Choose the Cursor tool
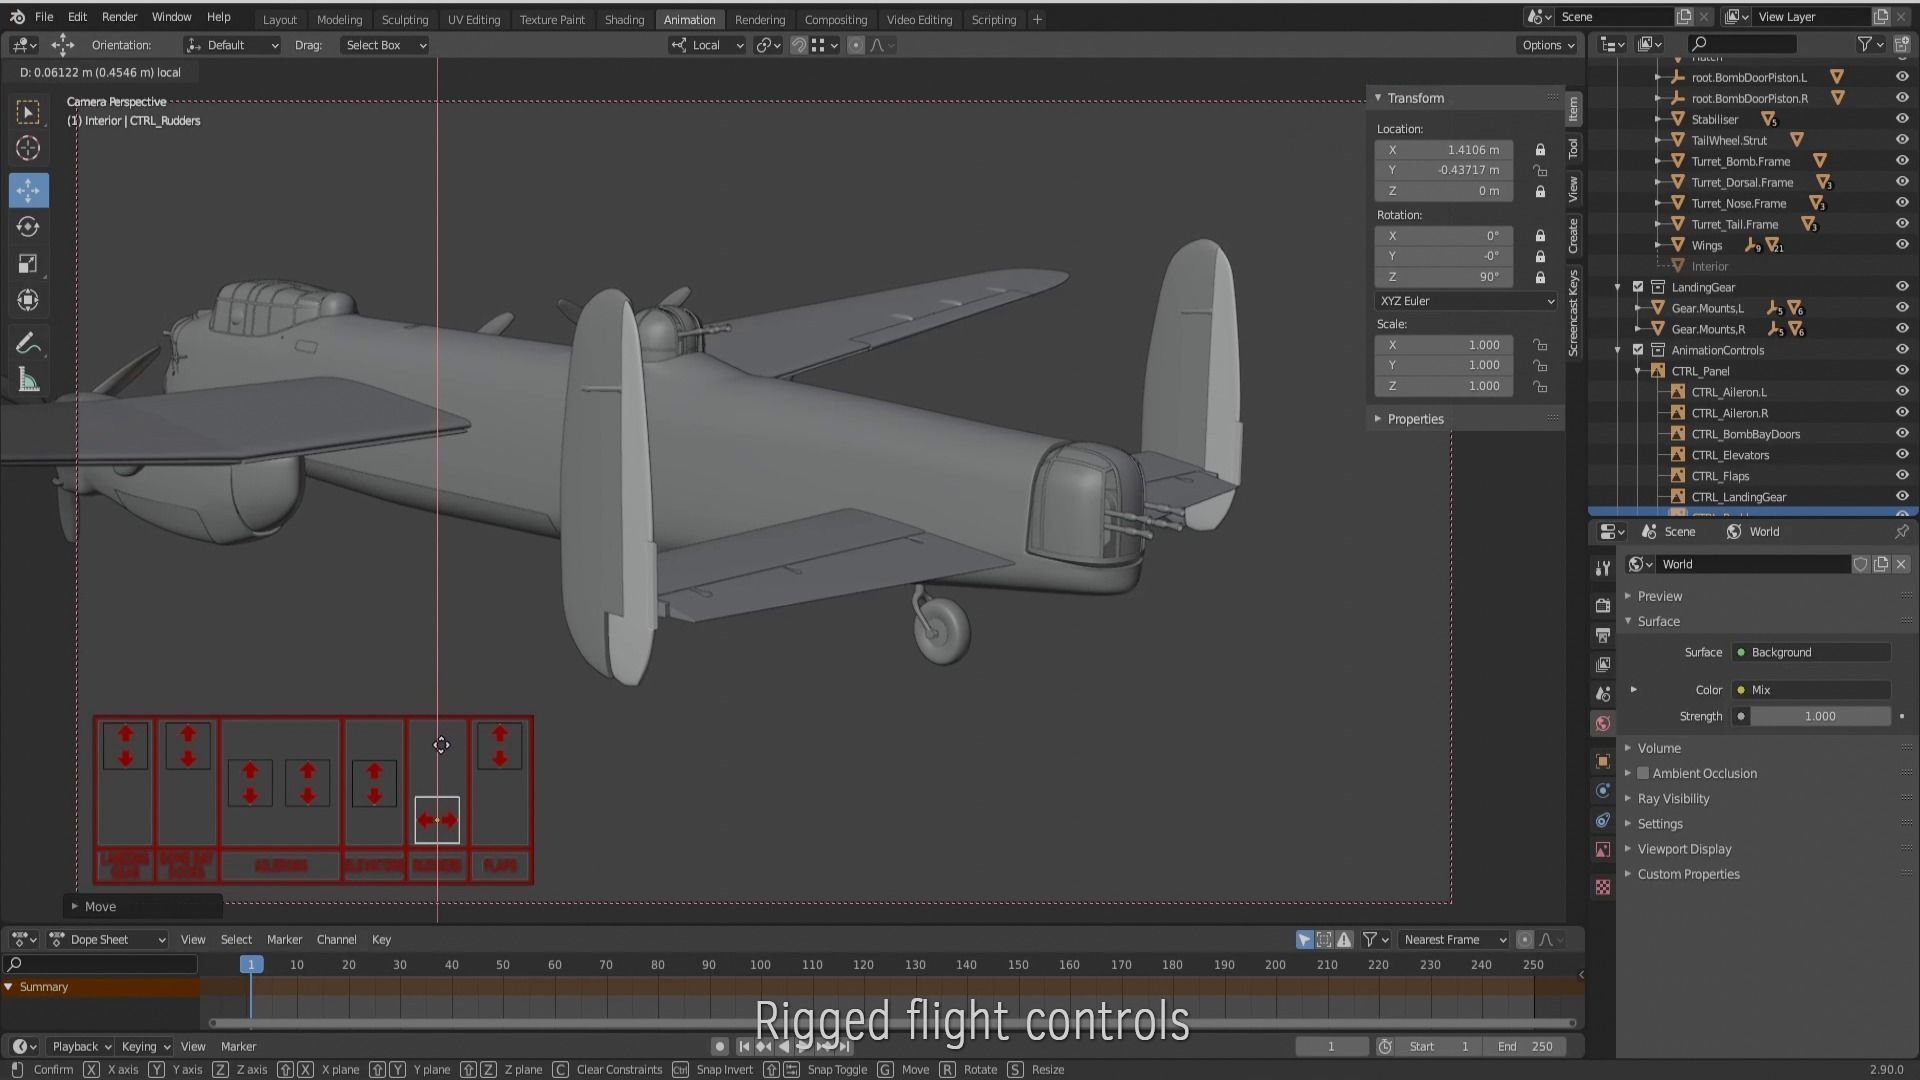 [28, 149]
